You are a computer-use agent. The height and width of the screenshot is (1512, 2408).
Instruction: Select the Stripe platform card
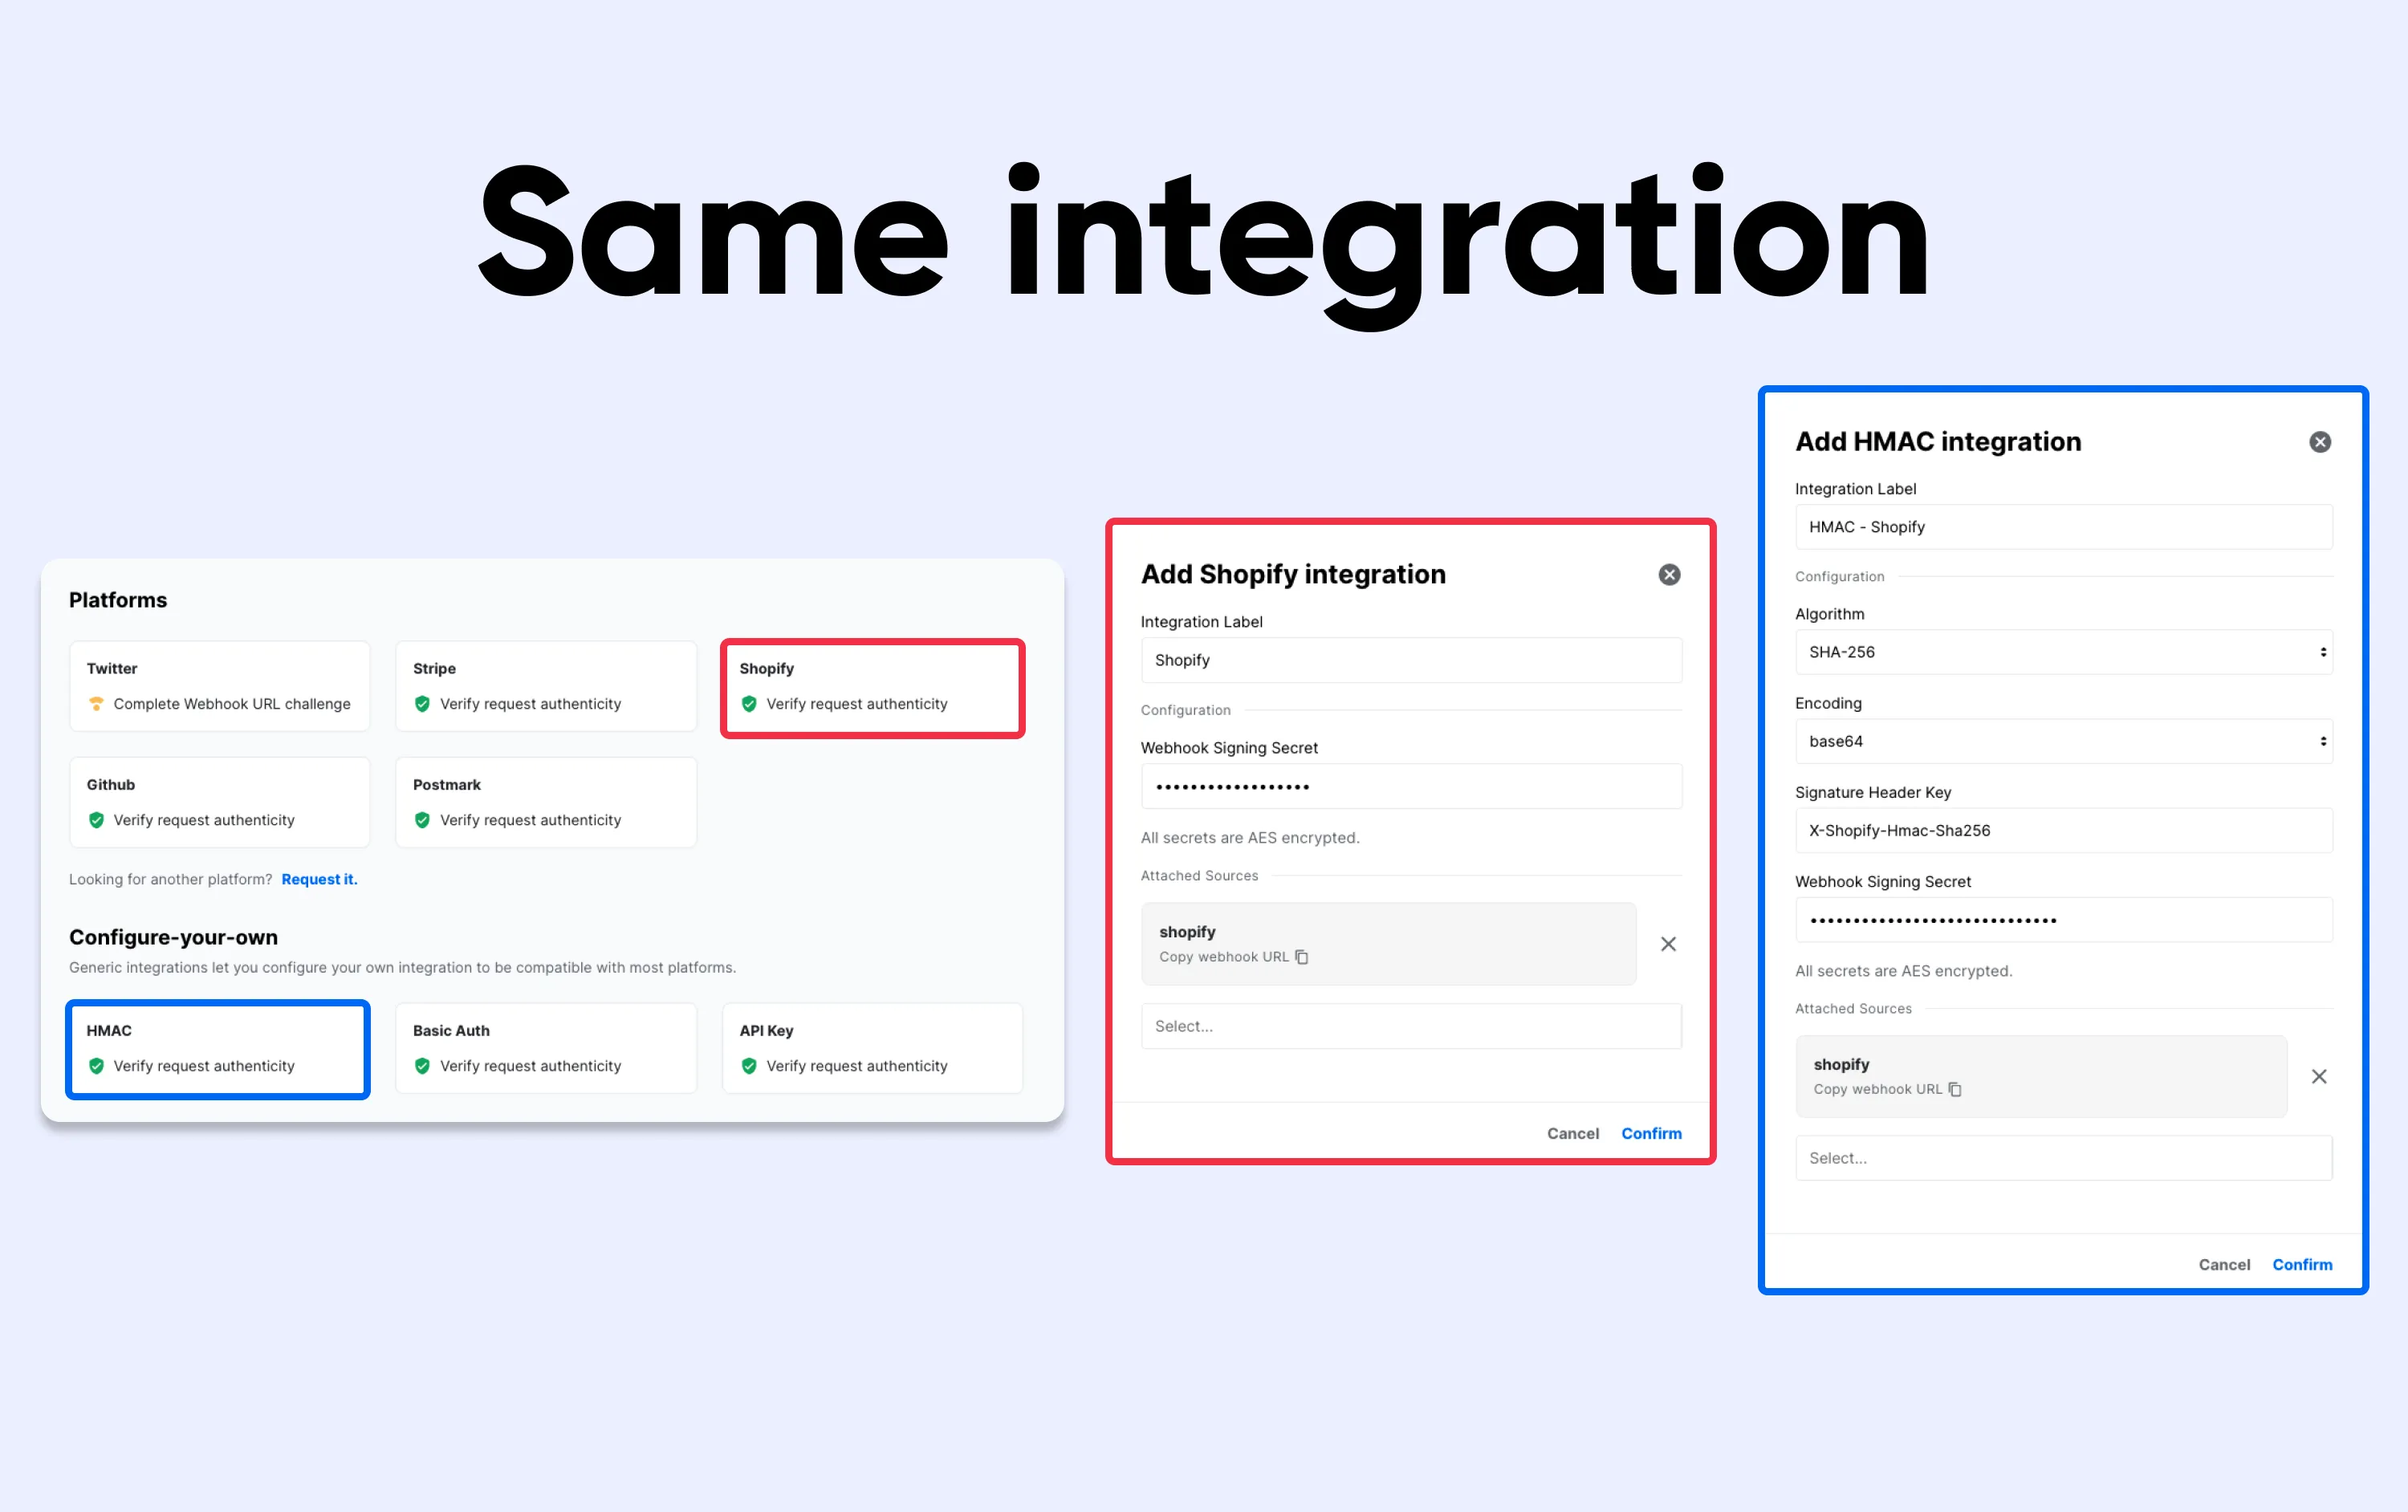pyautogui.click(x=546, y=686)
